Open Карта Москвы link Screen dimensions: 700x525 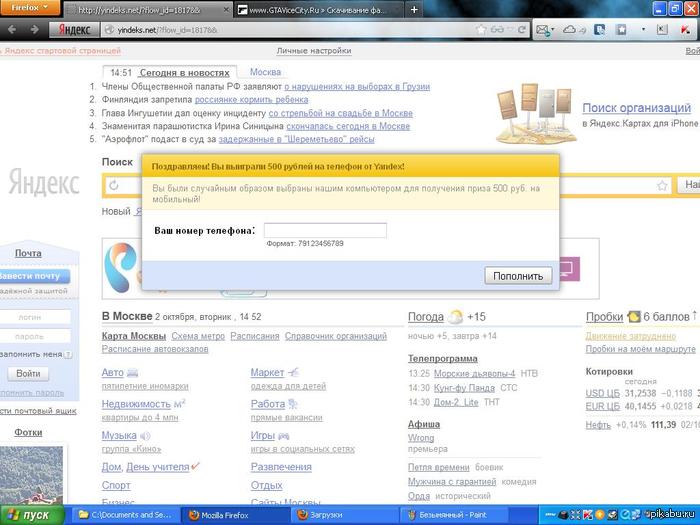click(134, 336)
